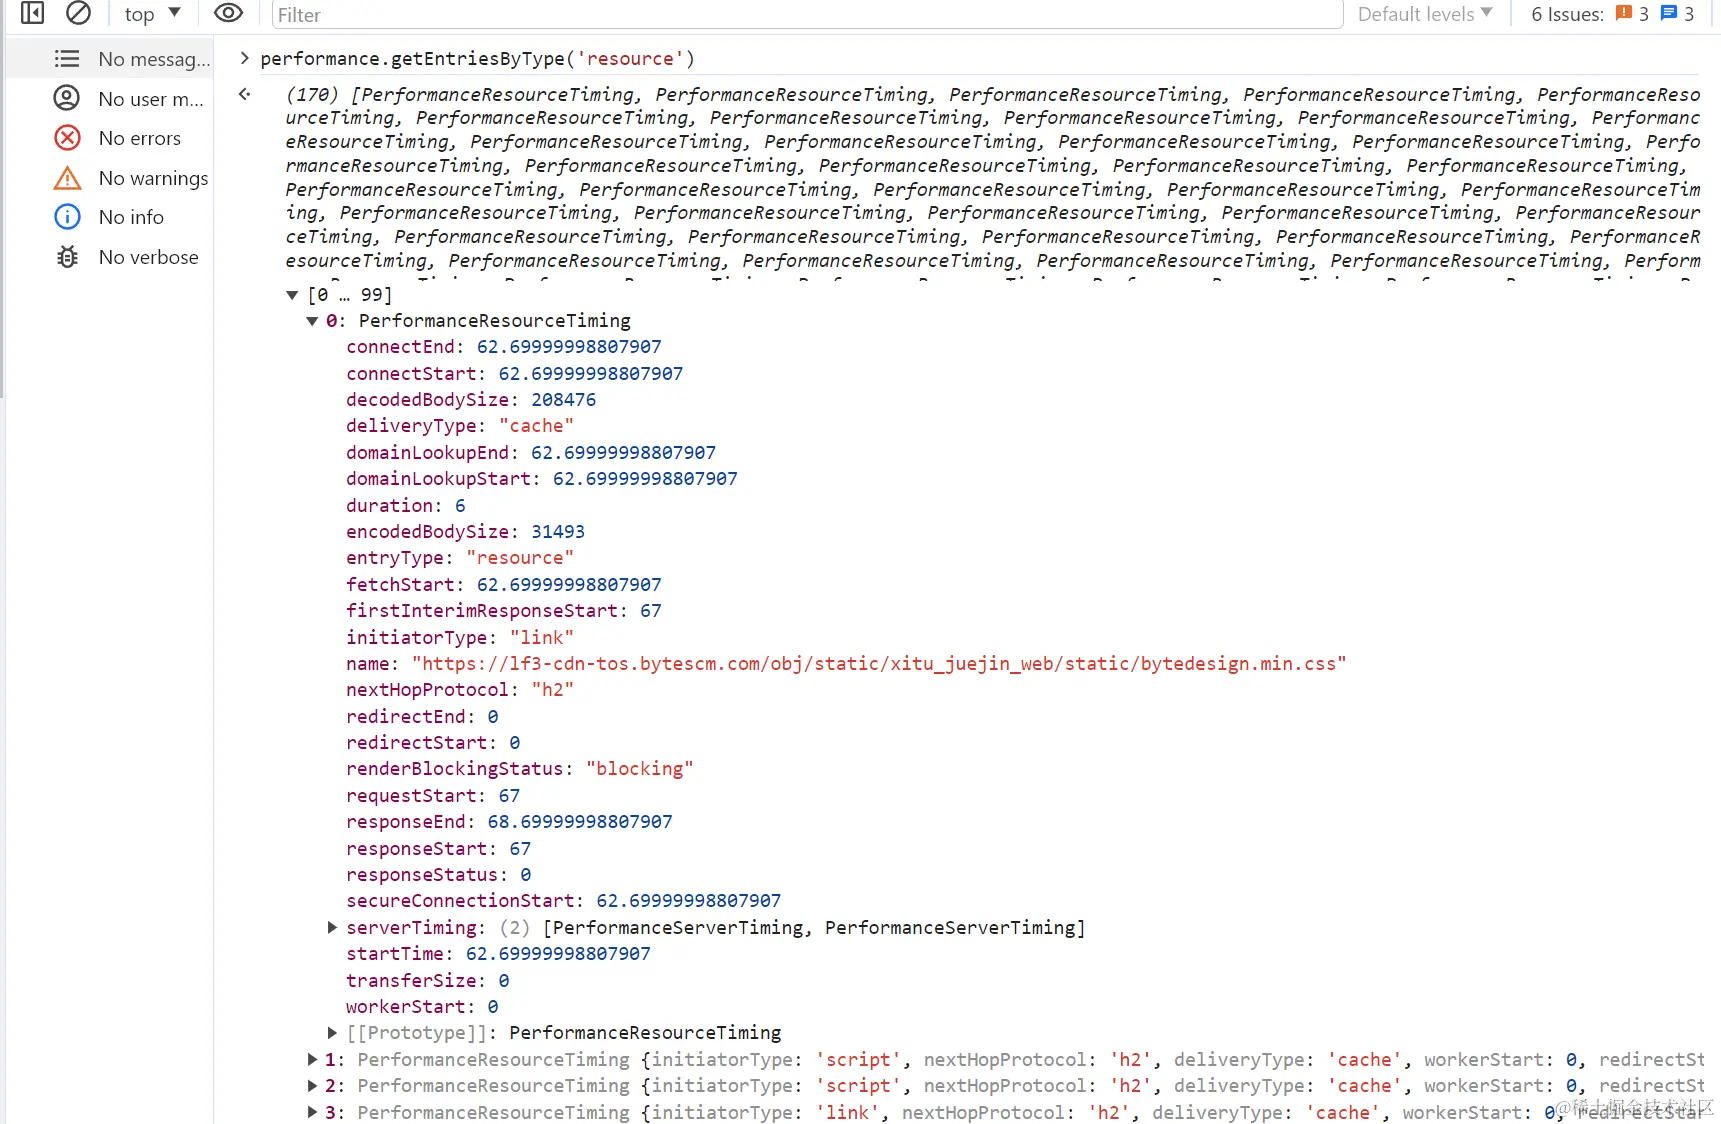Click the bytedesign.min.css URL string
Viewport: 1721px width, 1124px height.
click(879, 663)
